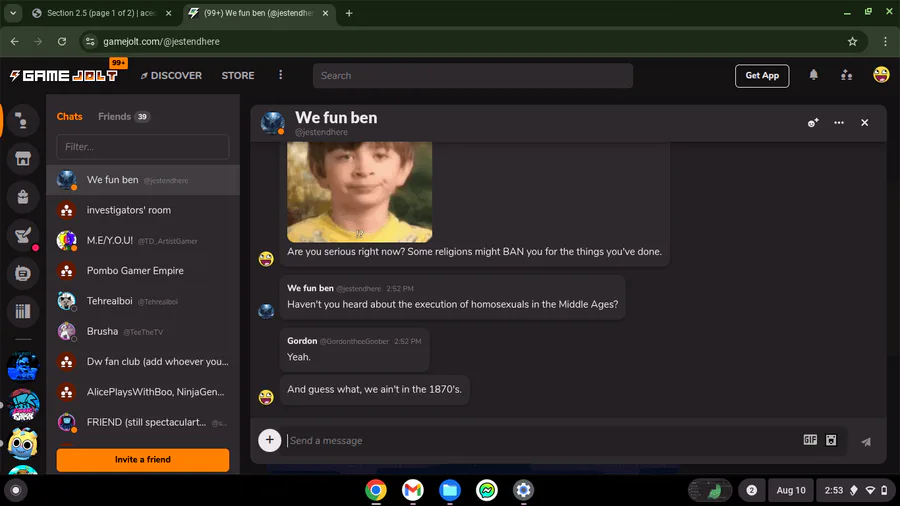This screenshot has width=900, height=506.
Task: Open STORE in top navigation
Action: [238, 75]
